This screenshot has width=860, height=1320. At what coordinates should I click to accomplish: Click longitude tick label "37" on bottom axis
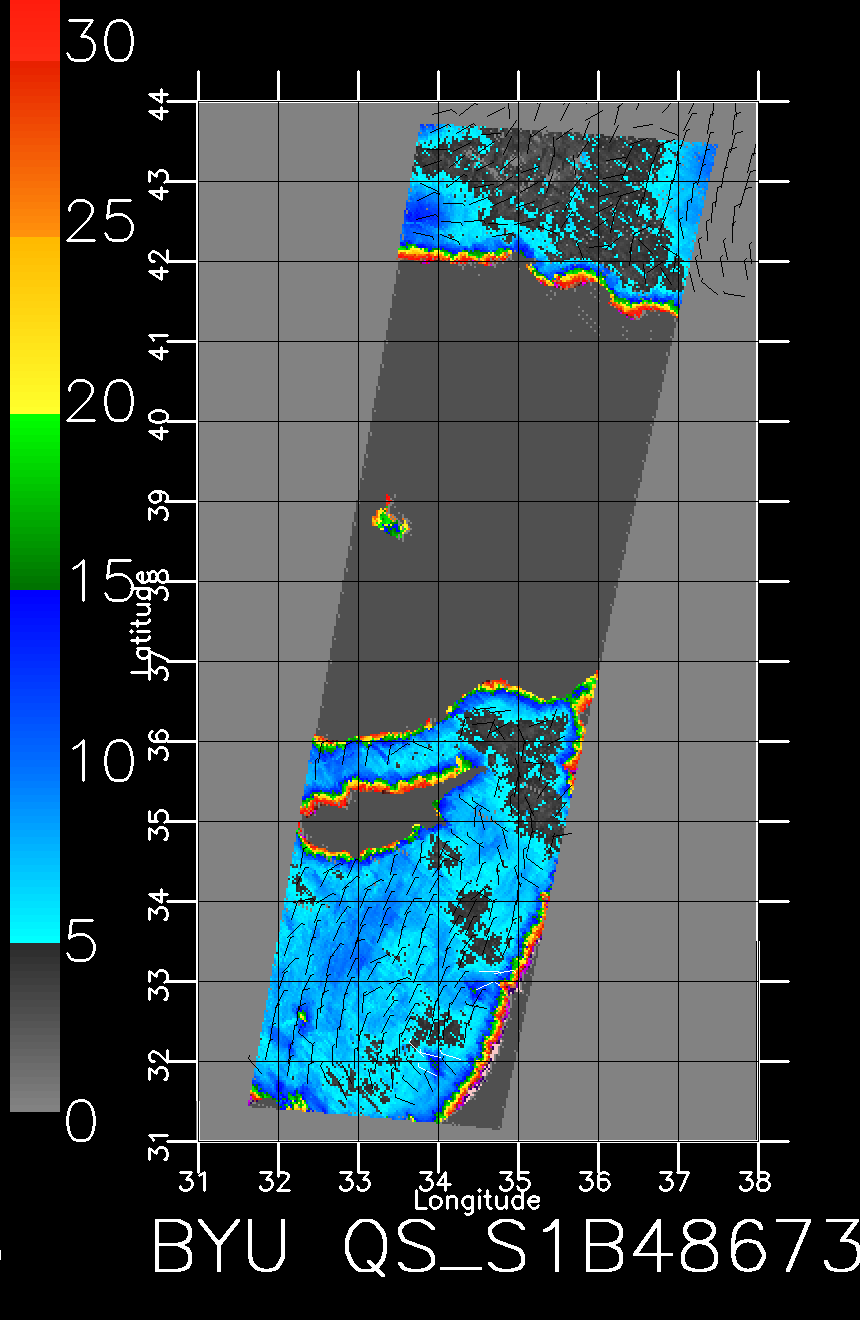pyautogui.click(x=676, y=1181)
